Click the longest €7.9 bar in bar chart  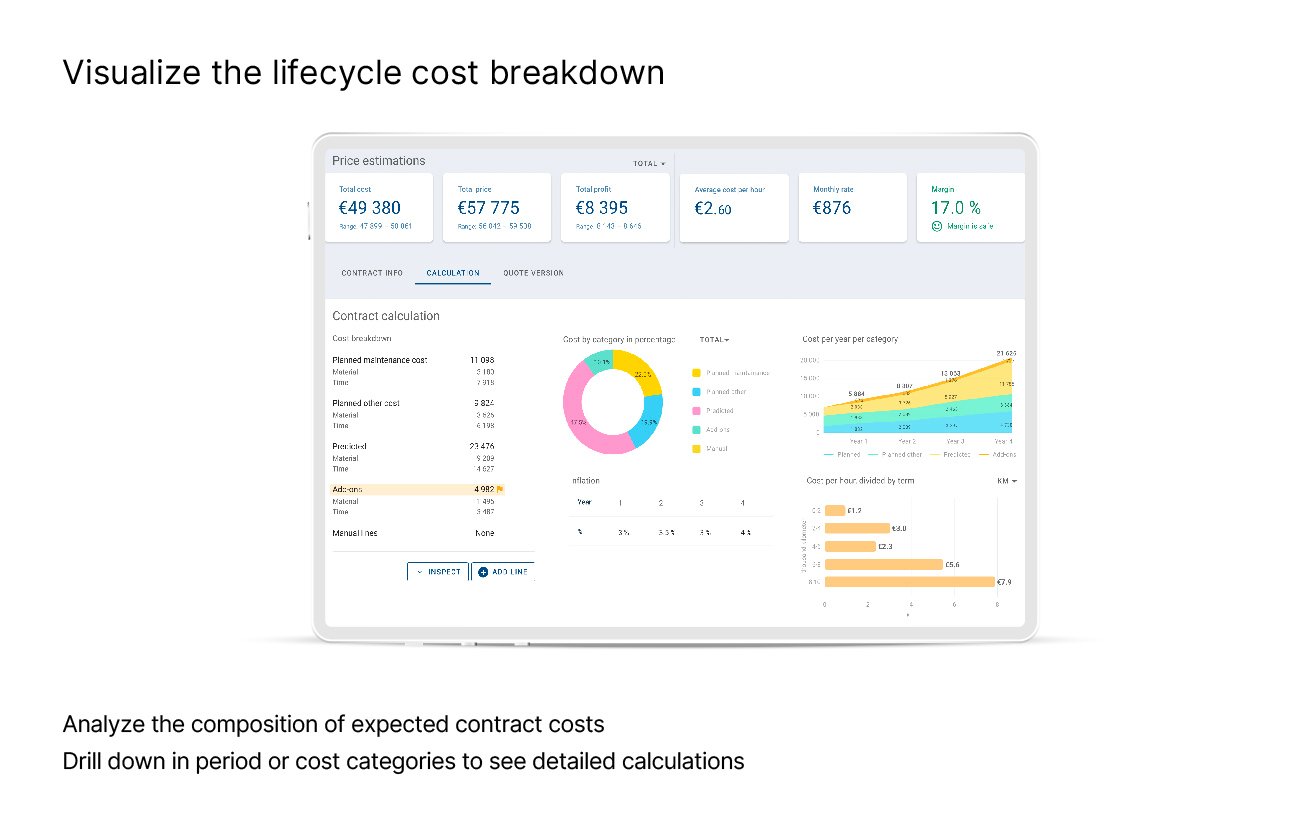pyautogui.click(x=910, y=581)
